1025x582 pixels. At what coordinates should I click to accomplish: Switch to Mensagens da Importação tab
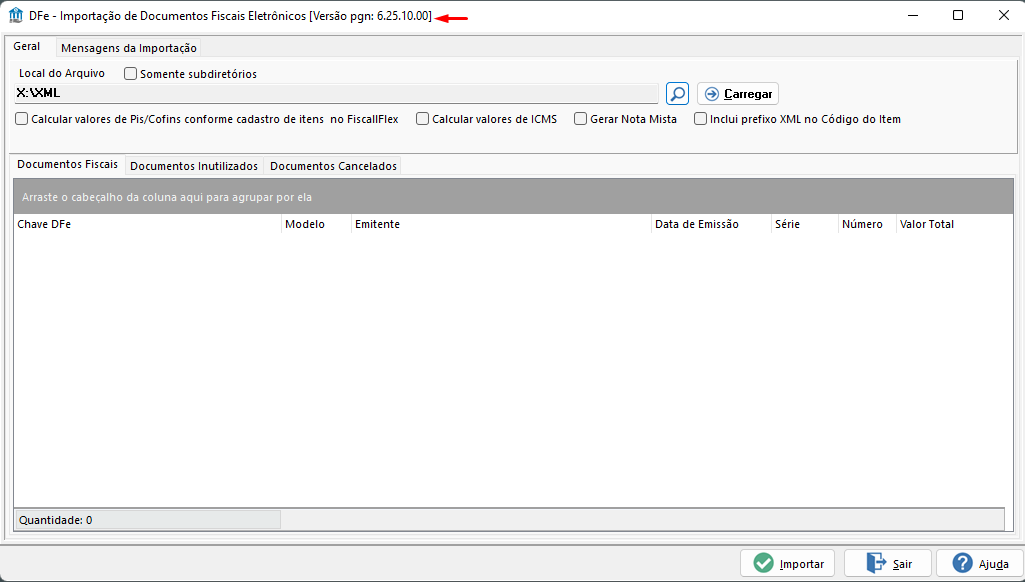[128, 47]
